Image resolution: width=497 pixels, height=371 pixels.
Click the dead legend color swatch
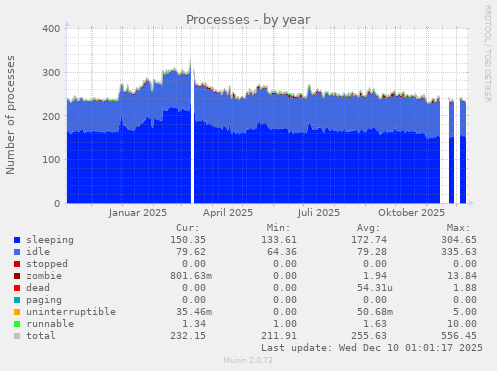tap(17, 288)
